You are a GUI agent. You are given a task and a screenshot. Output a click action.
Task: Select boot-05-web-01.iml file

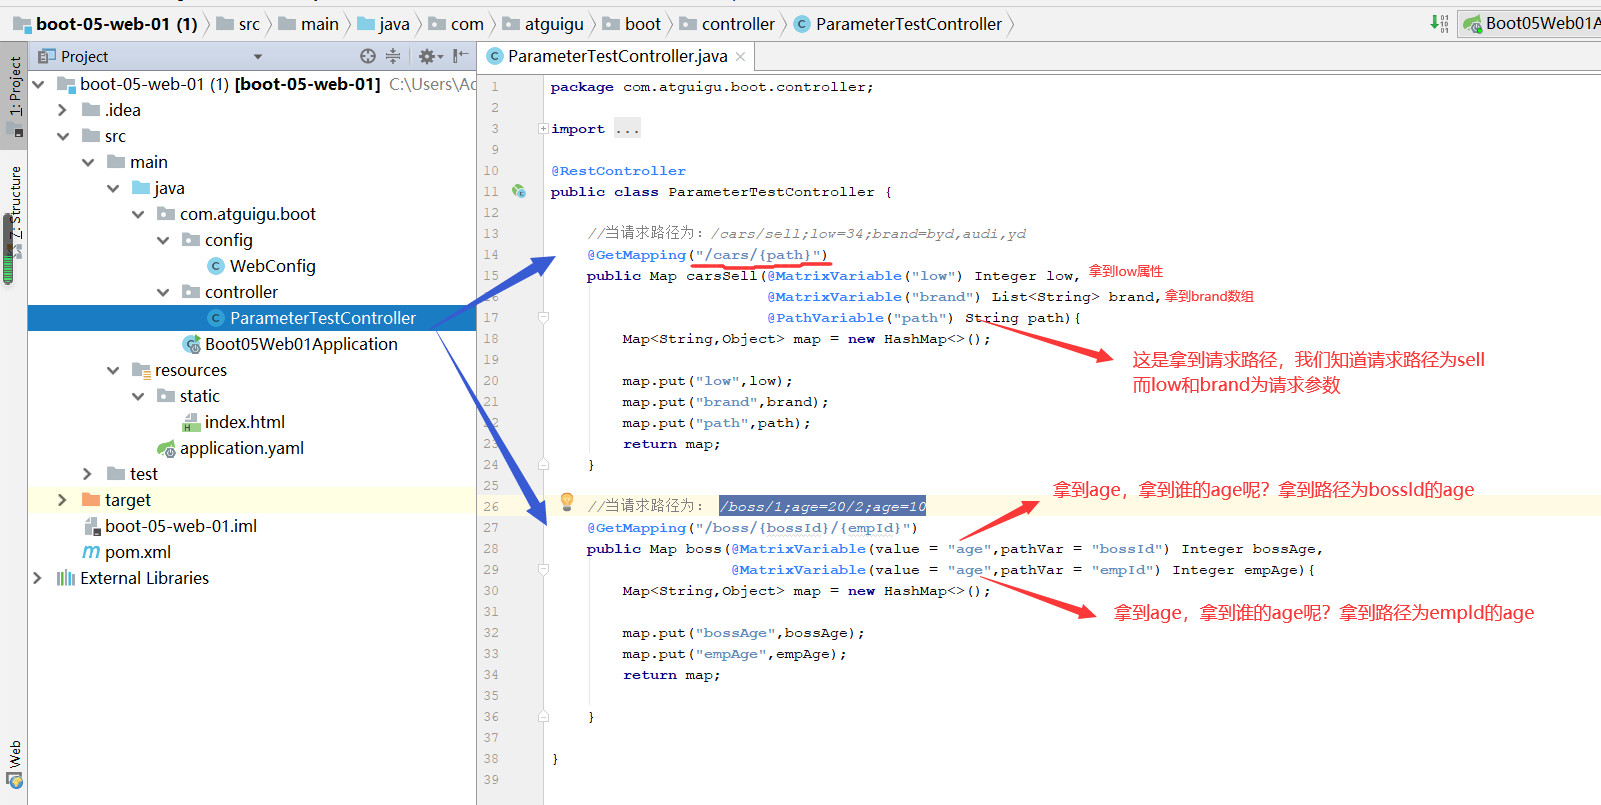170,526
